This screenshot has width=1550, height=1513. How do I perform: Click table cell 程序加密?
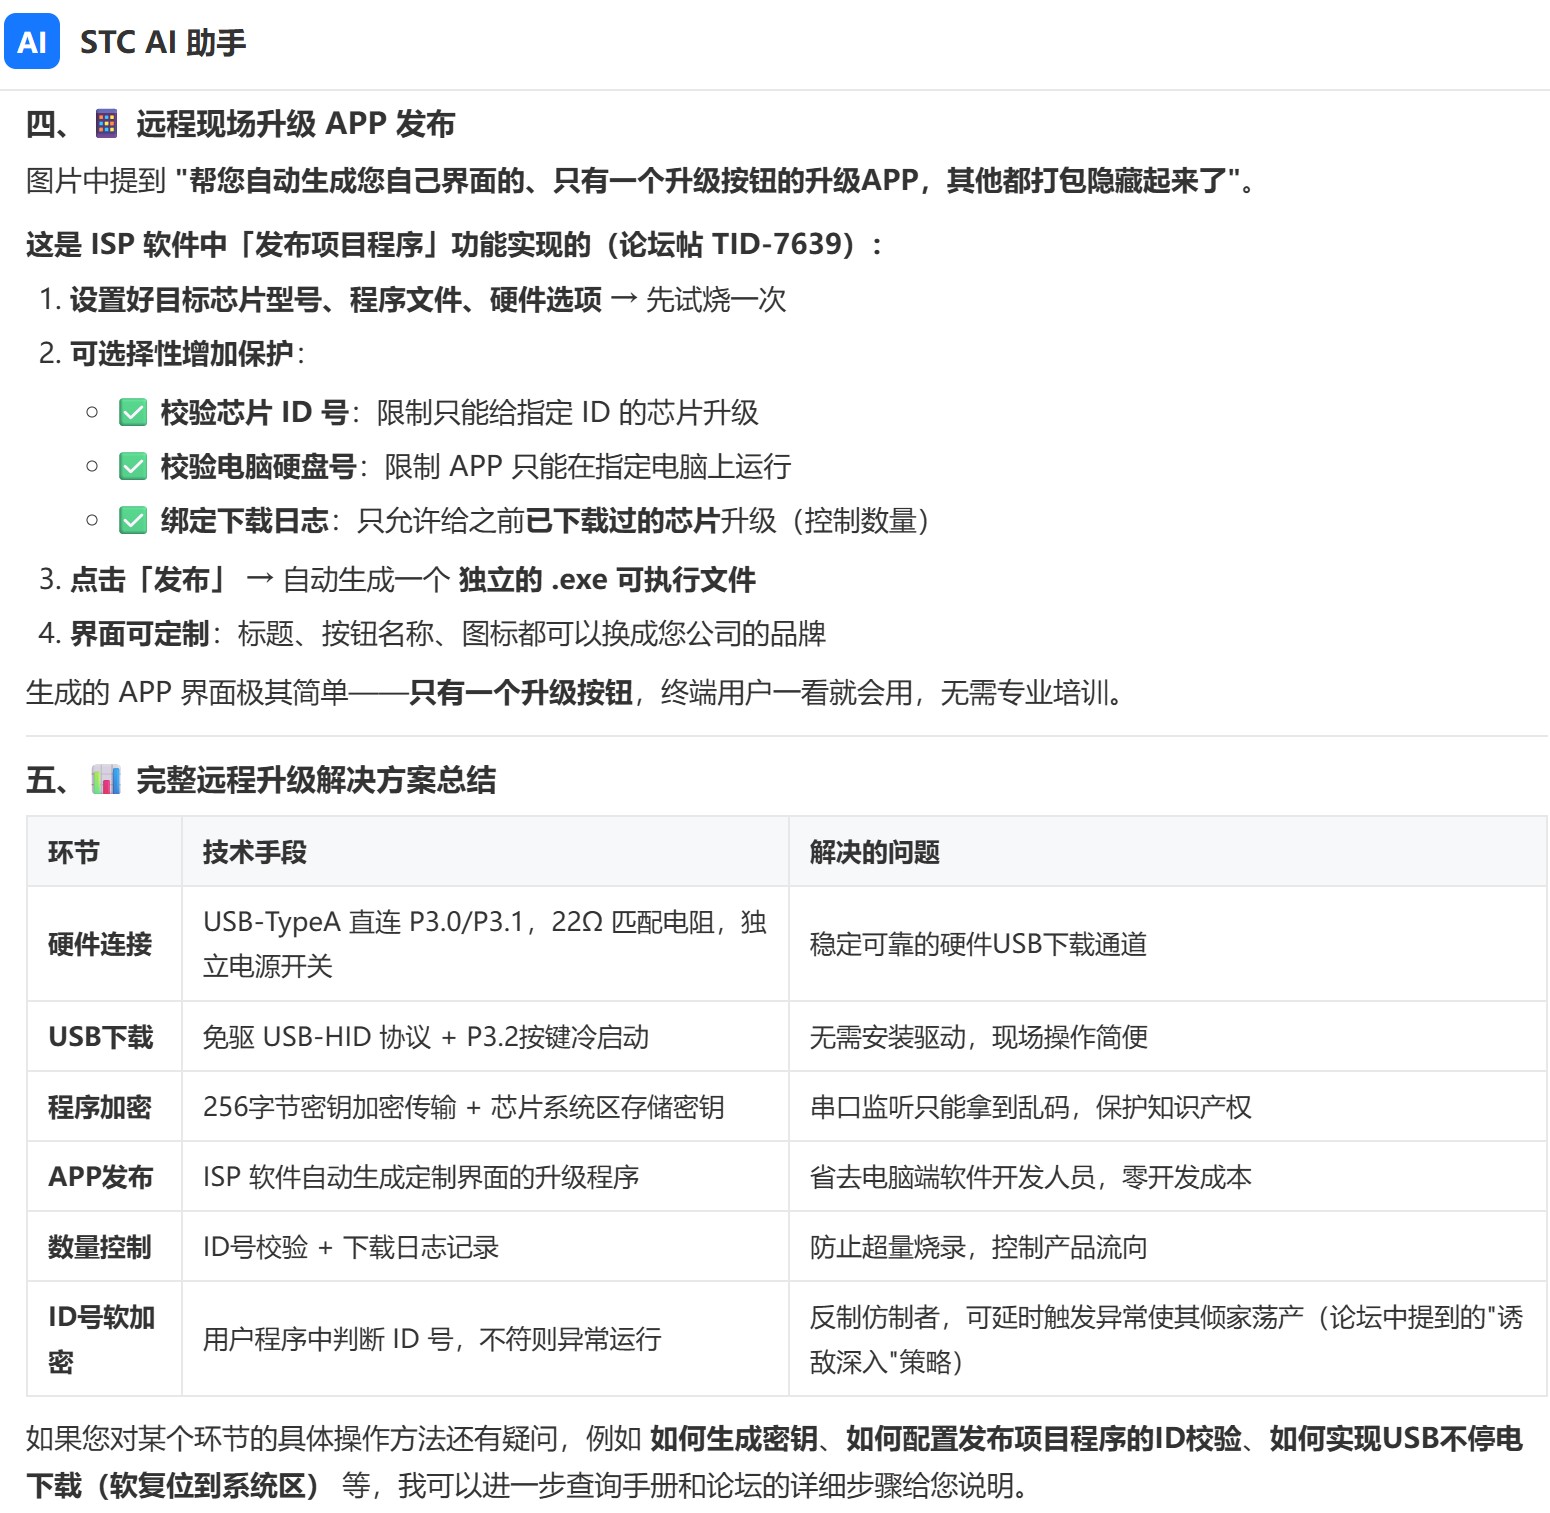(100, 1107)
